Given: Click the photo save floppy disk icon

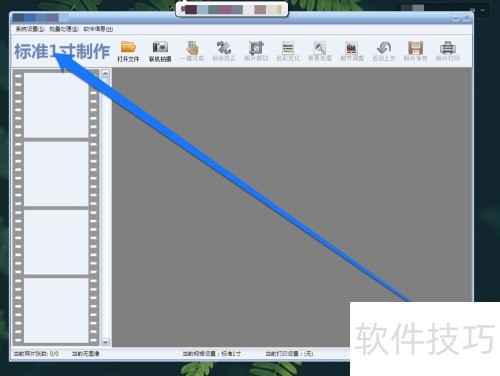Looking at the screenshot, I should [x=415, y=47].
